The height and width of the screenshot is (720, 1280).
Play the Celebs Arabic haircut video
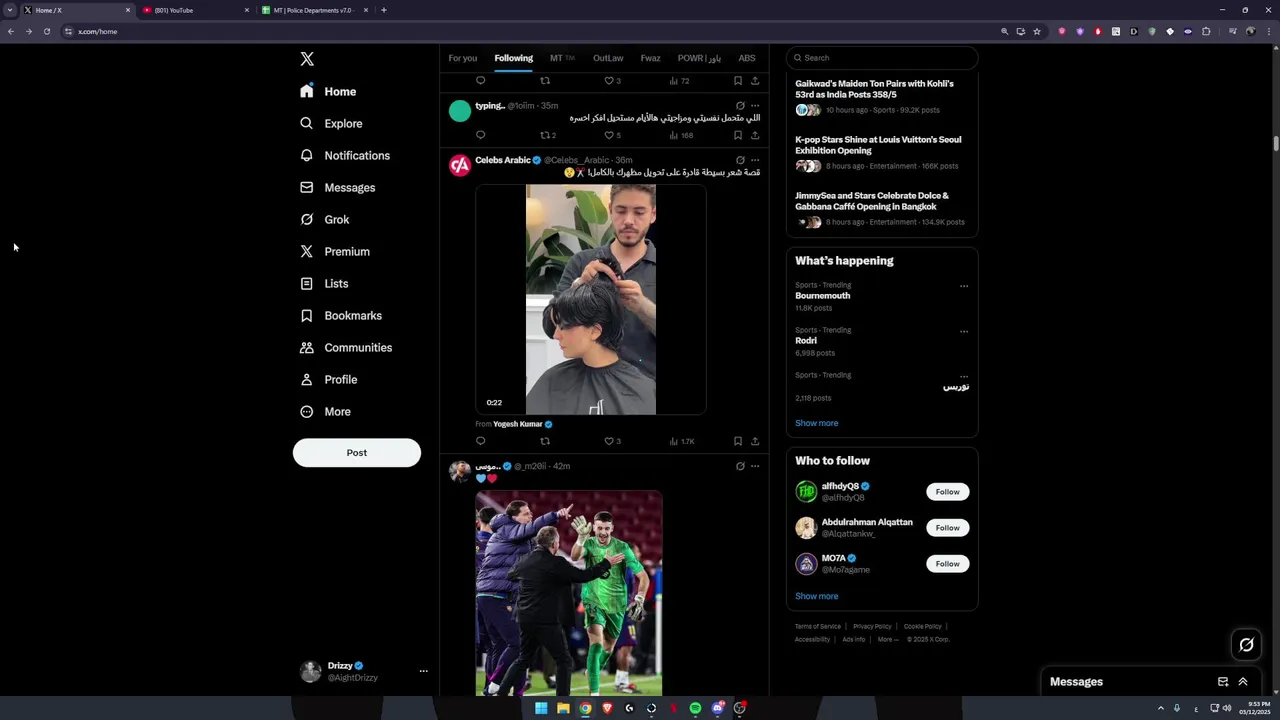point(591,299)
